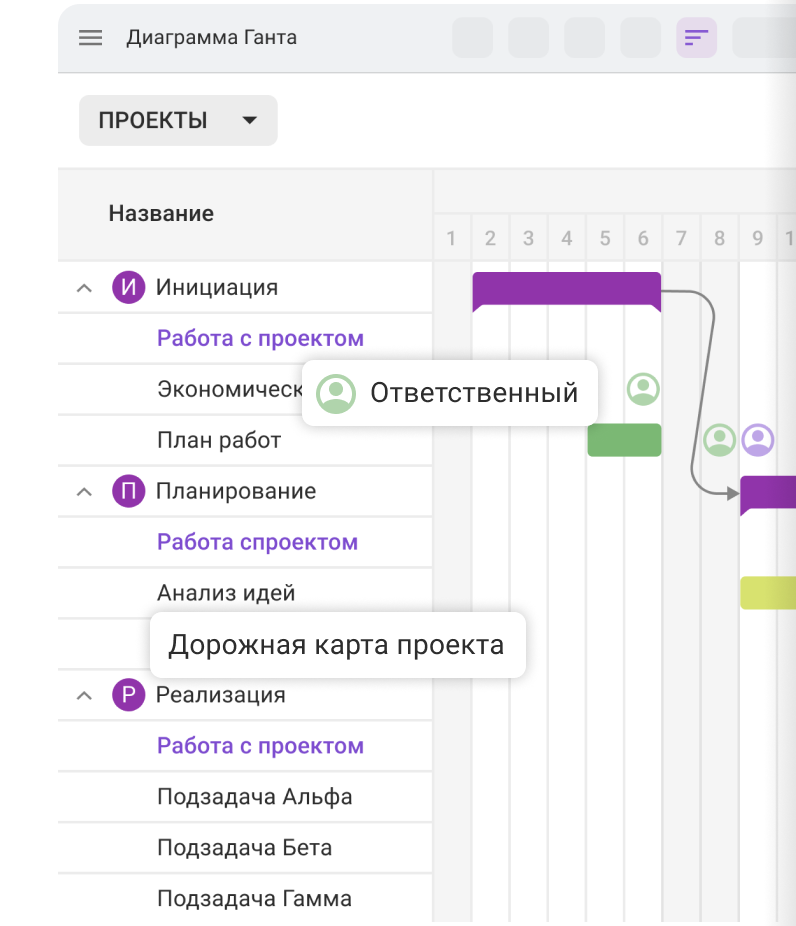Open the ПРОЕКТЫ dropdown

coord(178,121)
